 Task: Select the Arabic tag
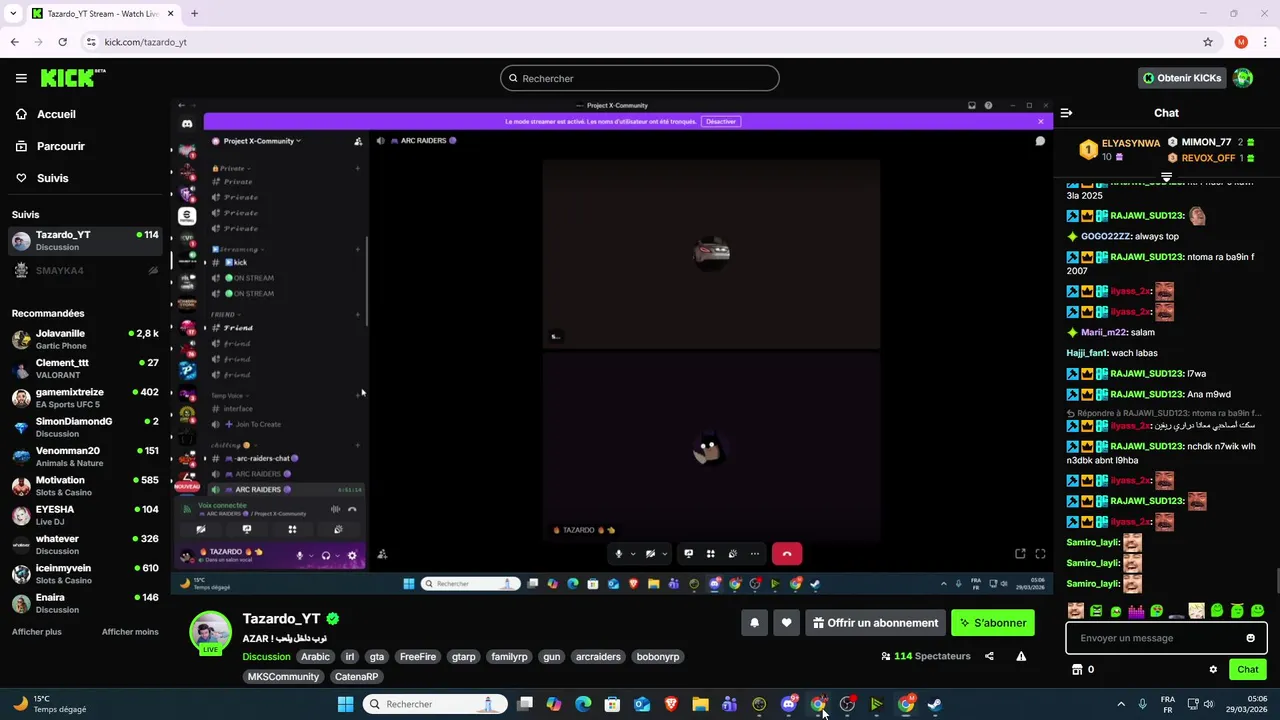pyautogui.click(x=315, y=657)
